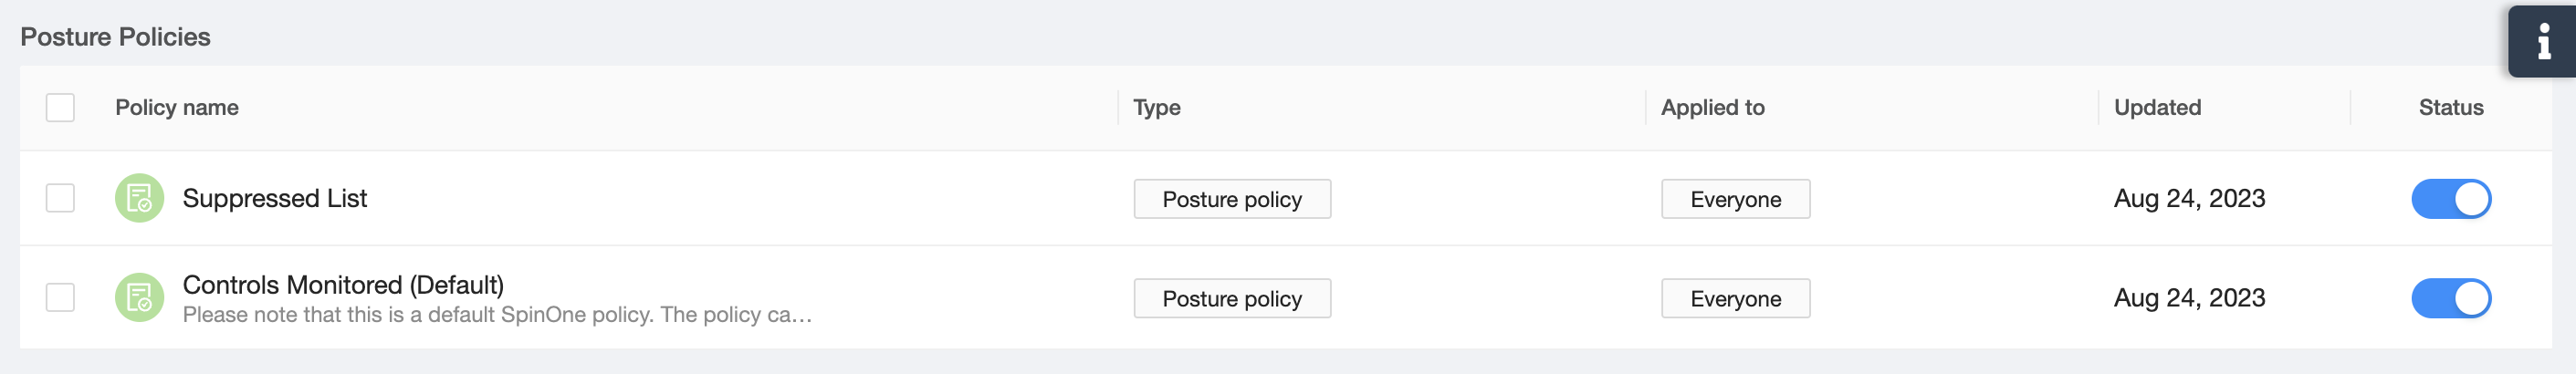Click the info icon button at top right
The height and width of the screenshot is (374, 2576).
pyautogui.click(x=2543, y=42)
